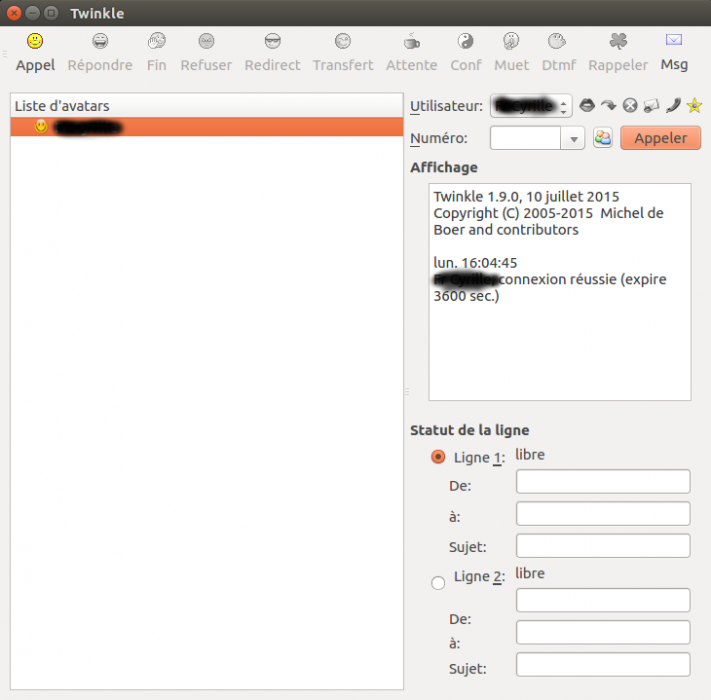Click the 'Affichage' heading
The image size is (711, 700).
(443, 168)
